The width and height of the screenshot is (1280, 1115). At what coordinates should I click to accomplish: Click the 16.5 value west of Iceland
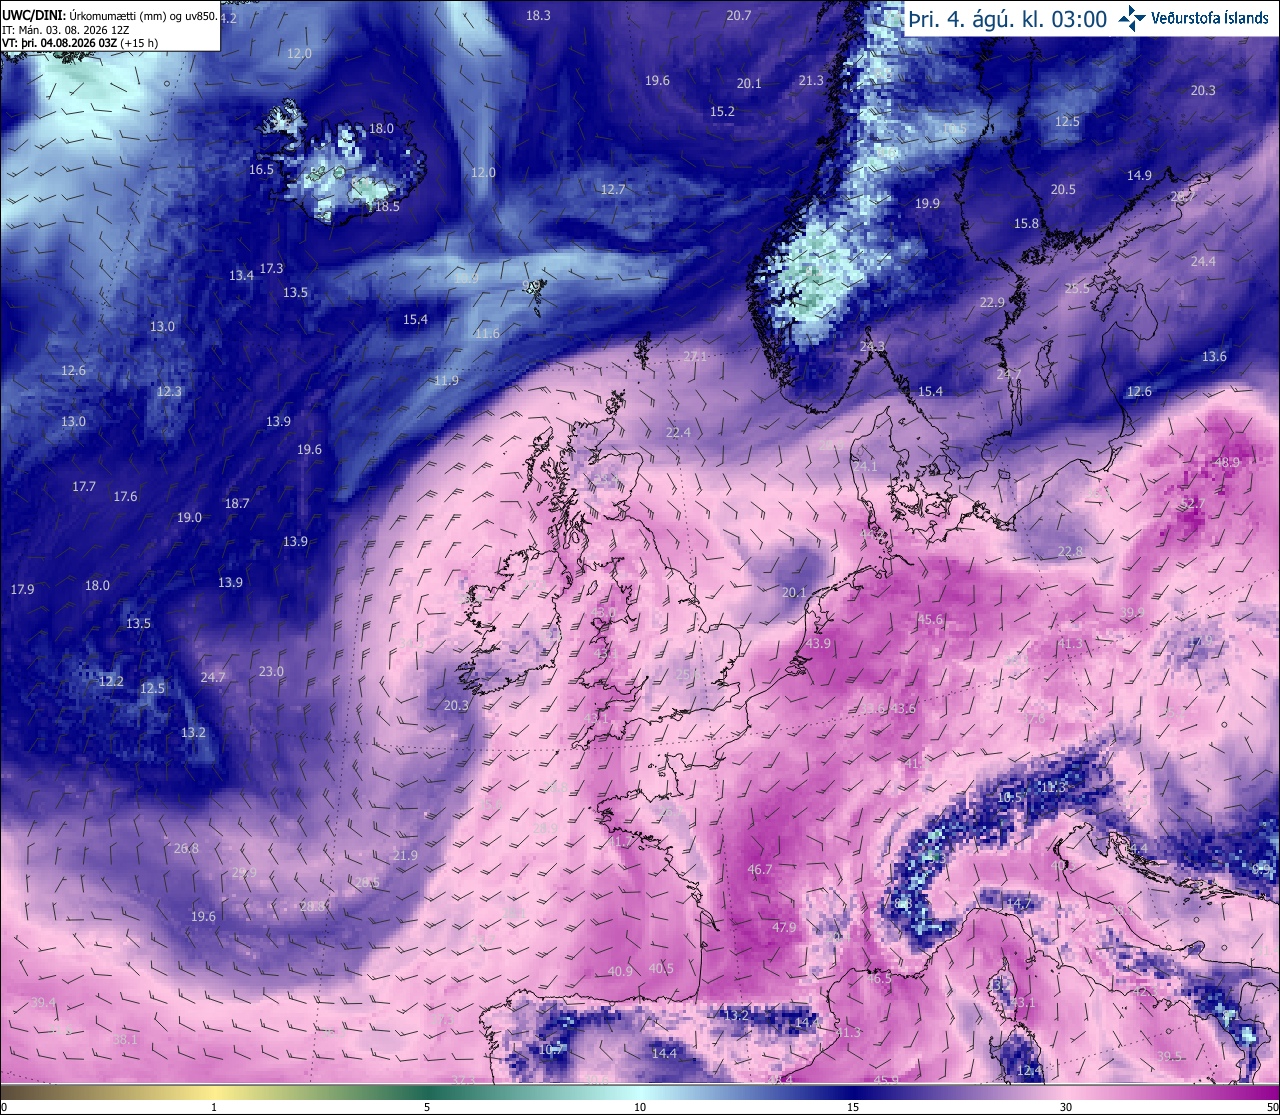[x=261, y=169]
